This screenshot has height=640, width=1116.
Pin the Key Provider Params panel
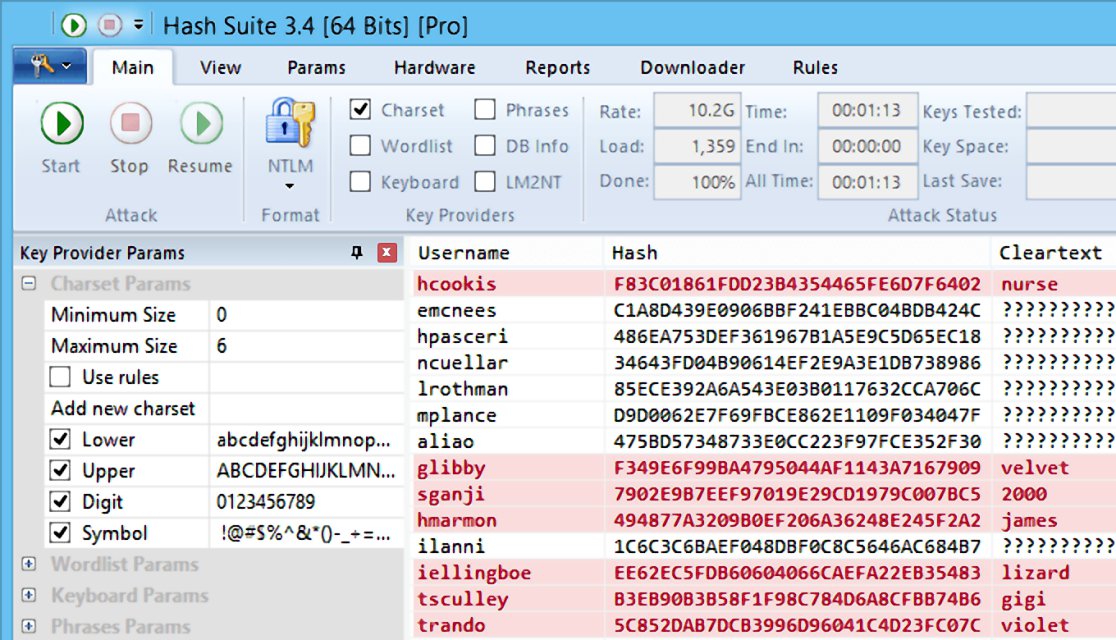click(x=357, y=253)
